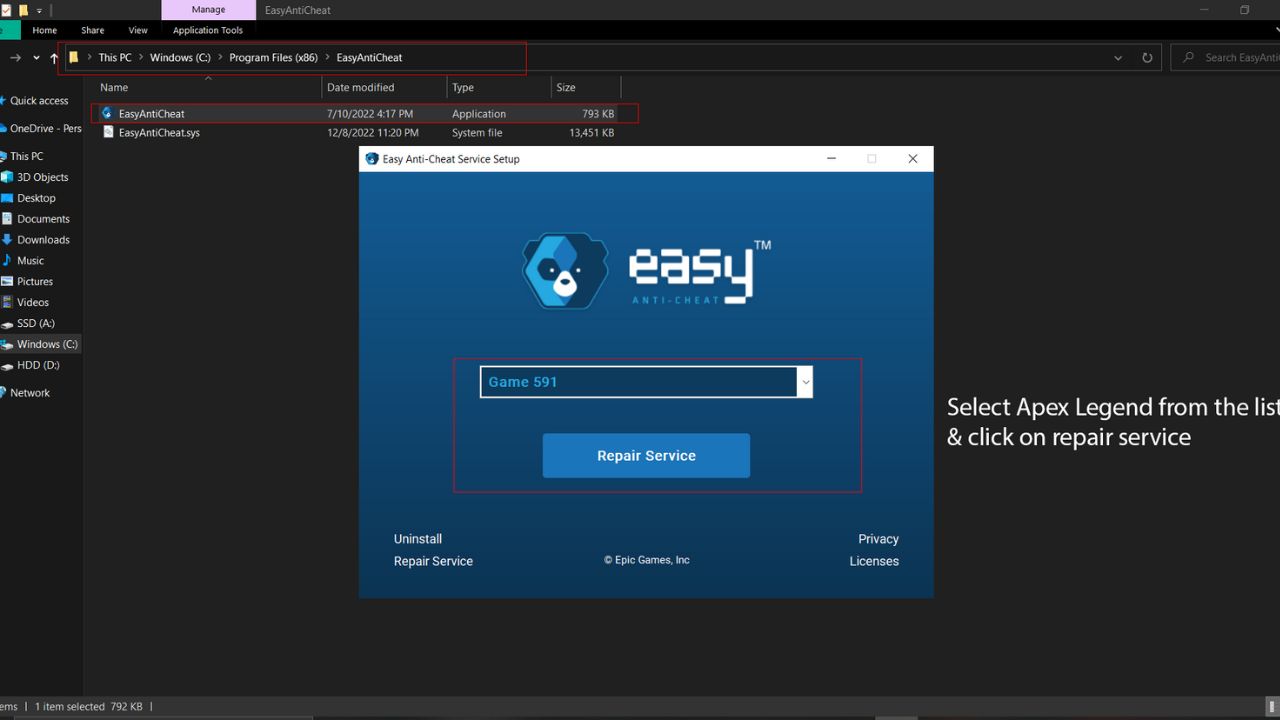Screen dimensions: 1280x720
Task: Click the EasyAntiCheat application file icon
Action: point(108,113)
